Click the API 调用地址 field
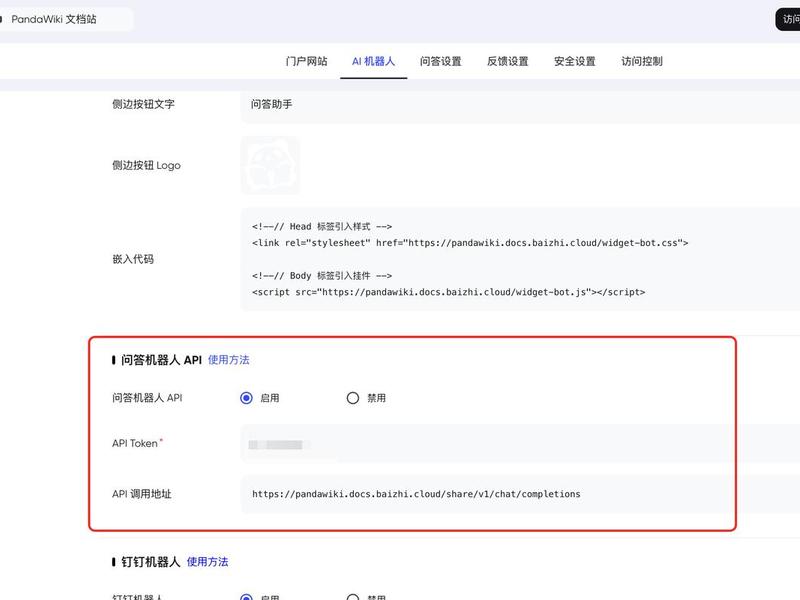Viewport: 800px width, 600px height. pyautogui.click(x=520, y=494)
